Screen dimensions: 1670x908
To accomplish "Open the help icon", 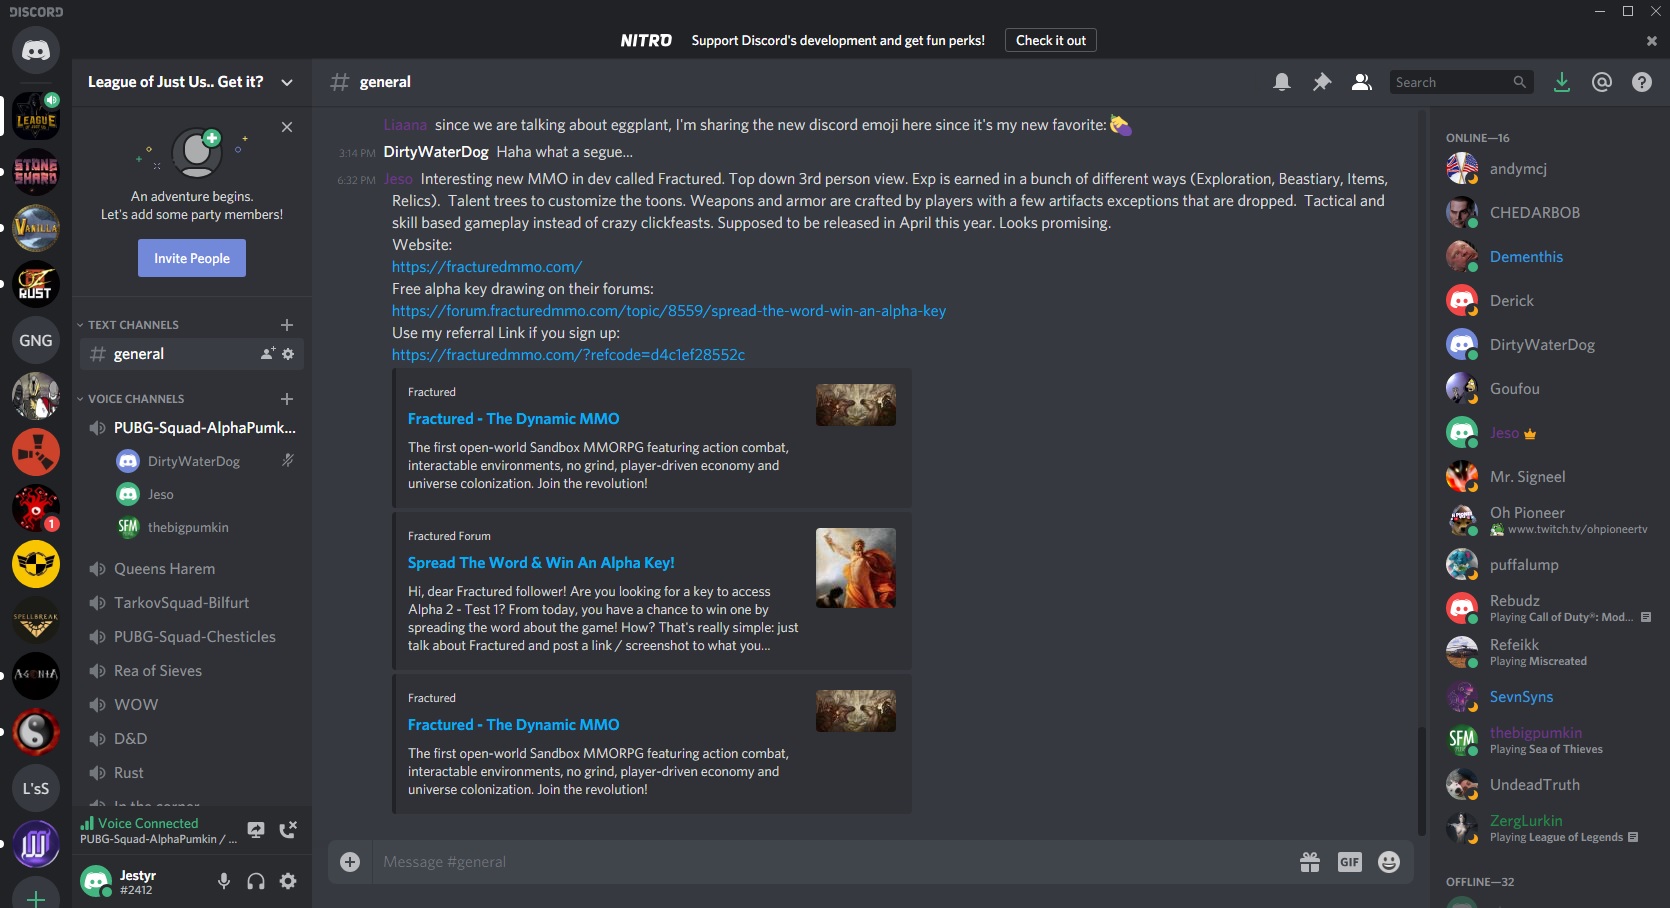I will pyautogui.click(x=1642, y=82).
